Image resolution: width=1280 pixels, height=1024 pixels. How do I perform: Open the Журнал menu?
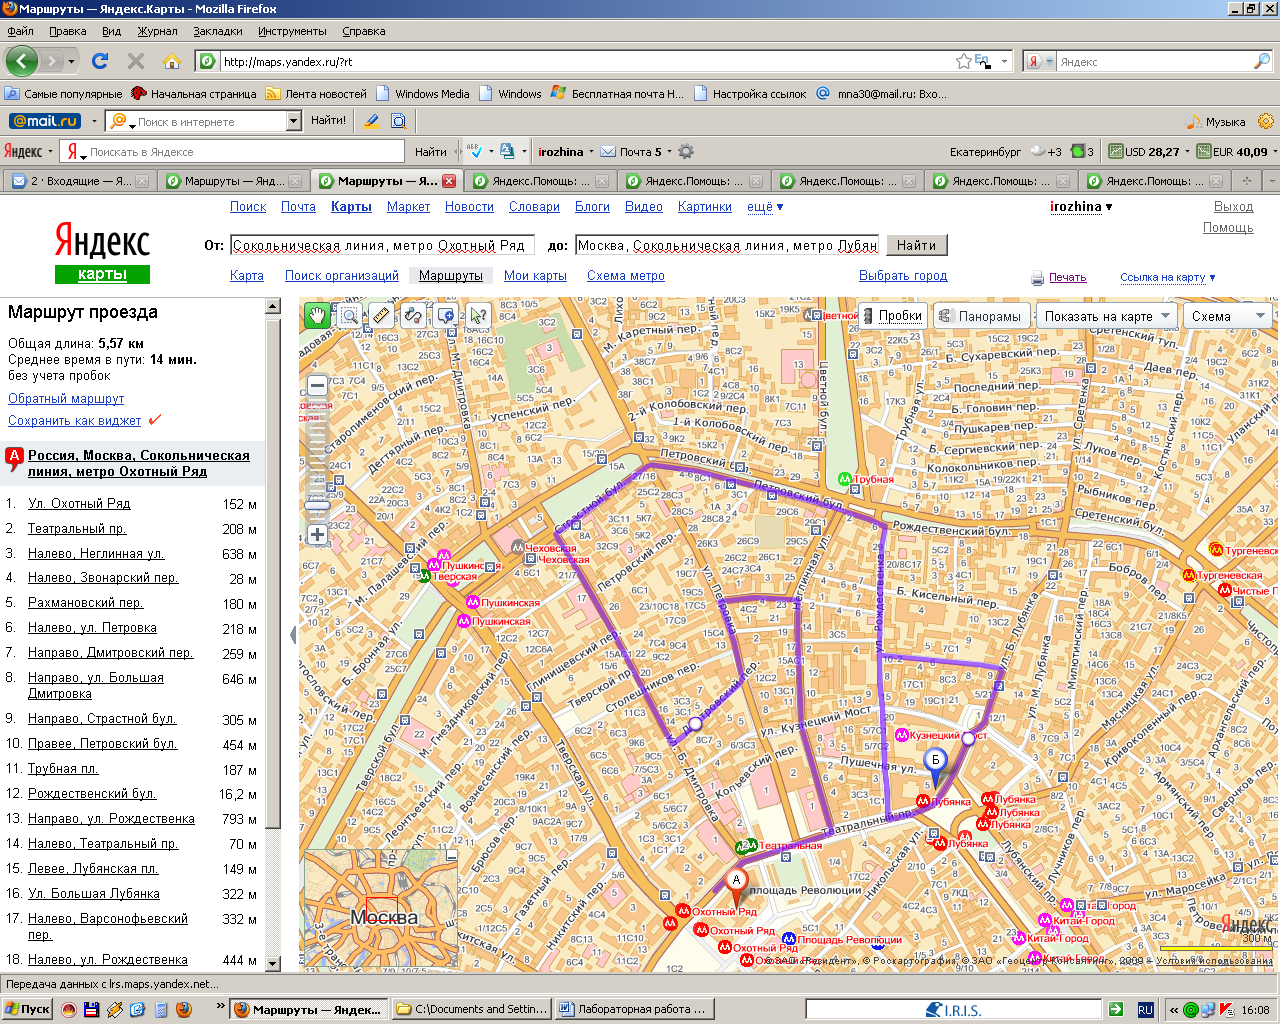(x=157, y=31)
